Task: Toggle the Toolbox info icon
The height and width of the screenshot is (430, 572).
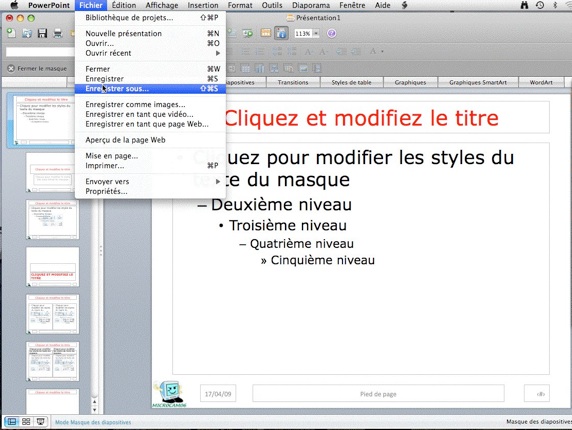Action: [281, 34]
